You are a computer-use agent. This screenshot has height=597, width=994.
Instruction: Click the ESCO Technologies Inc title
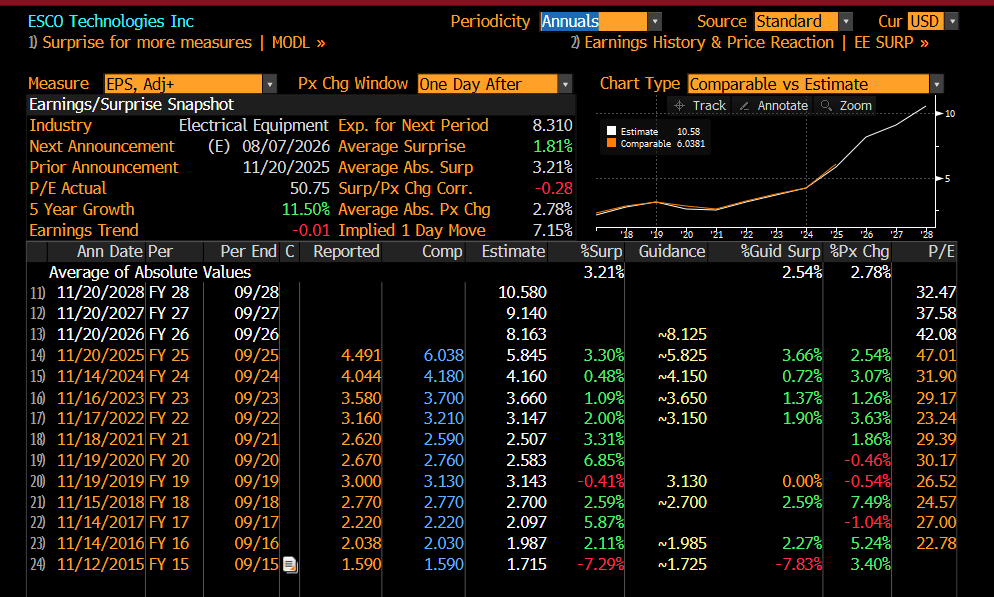(111, 21)
